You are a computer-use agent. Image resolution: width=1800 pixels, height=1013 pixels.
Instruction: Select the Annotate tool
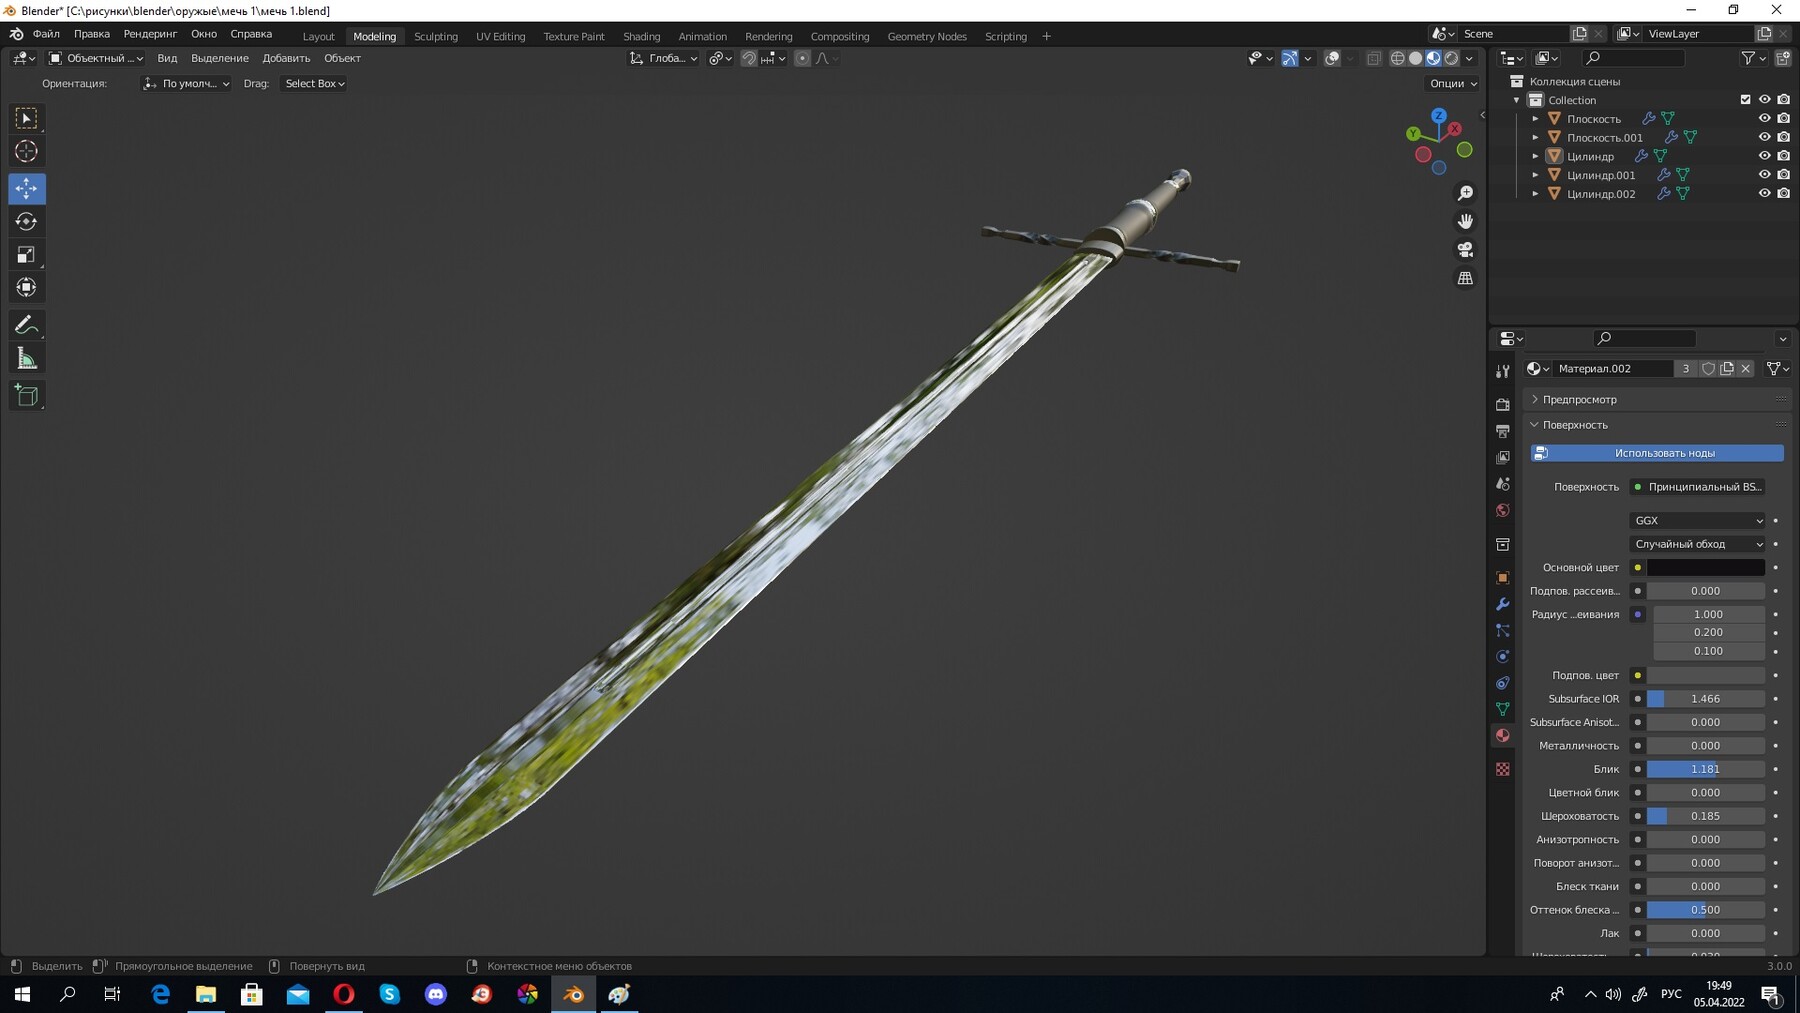click(27, 324)
